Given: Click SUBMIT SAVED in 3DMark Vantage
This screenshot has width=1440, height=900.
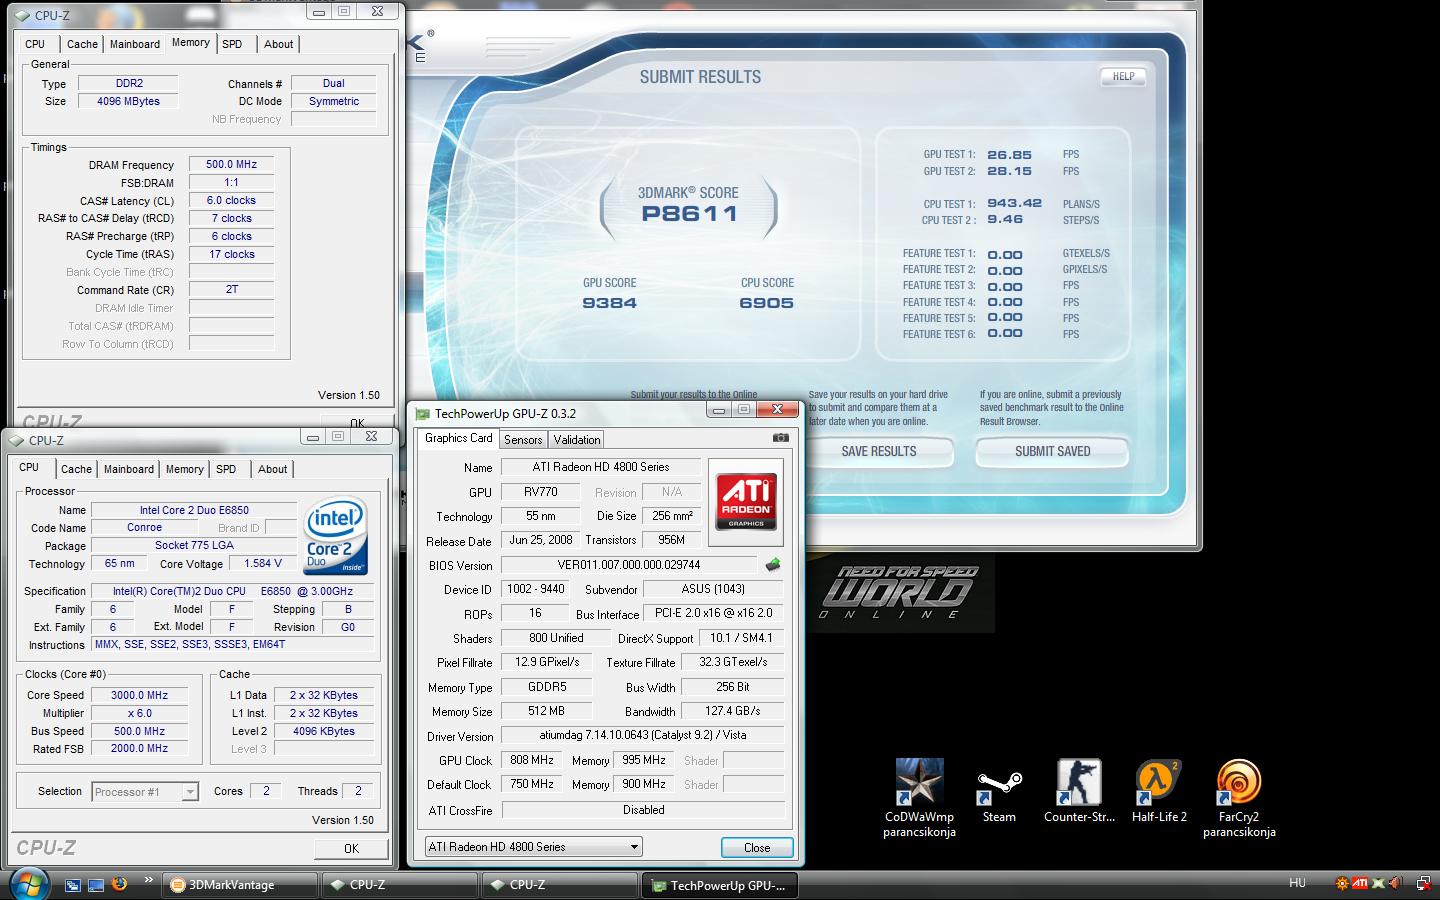Looking at the screenshot, I should [x=1053, y=452].
